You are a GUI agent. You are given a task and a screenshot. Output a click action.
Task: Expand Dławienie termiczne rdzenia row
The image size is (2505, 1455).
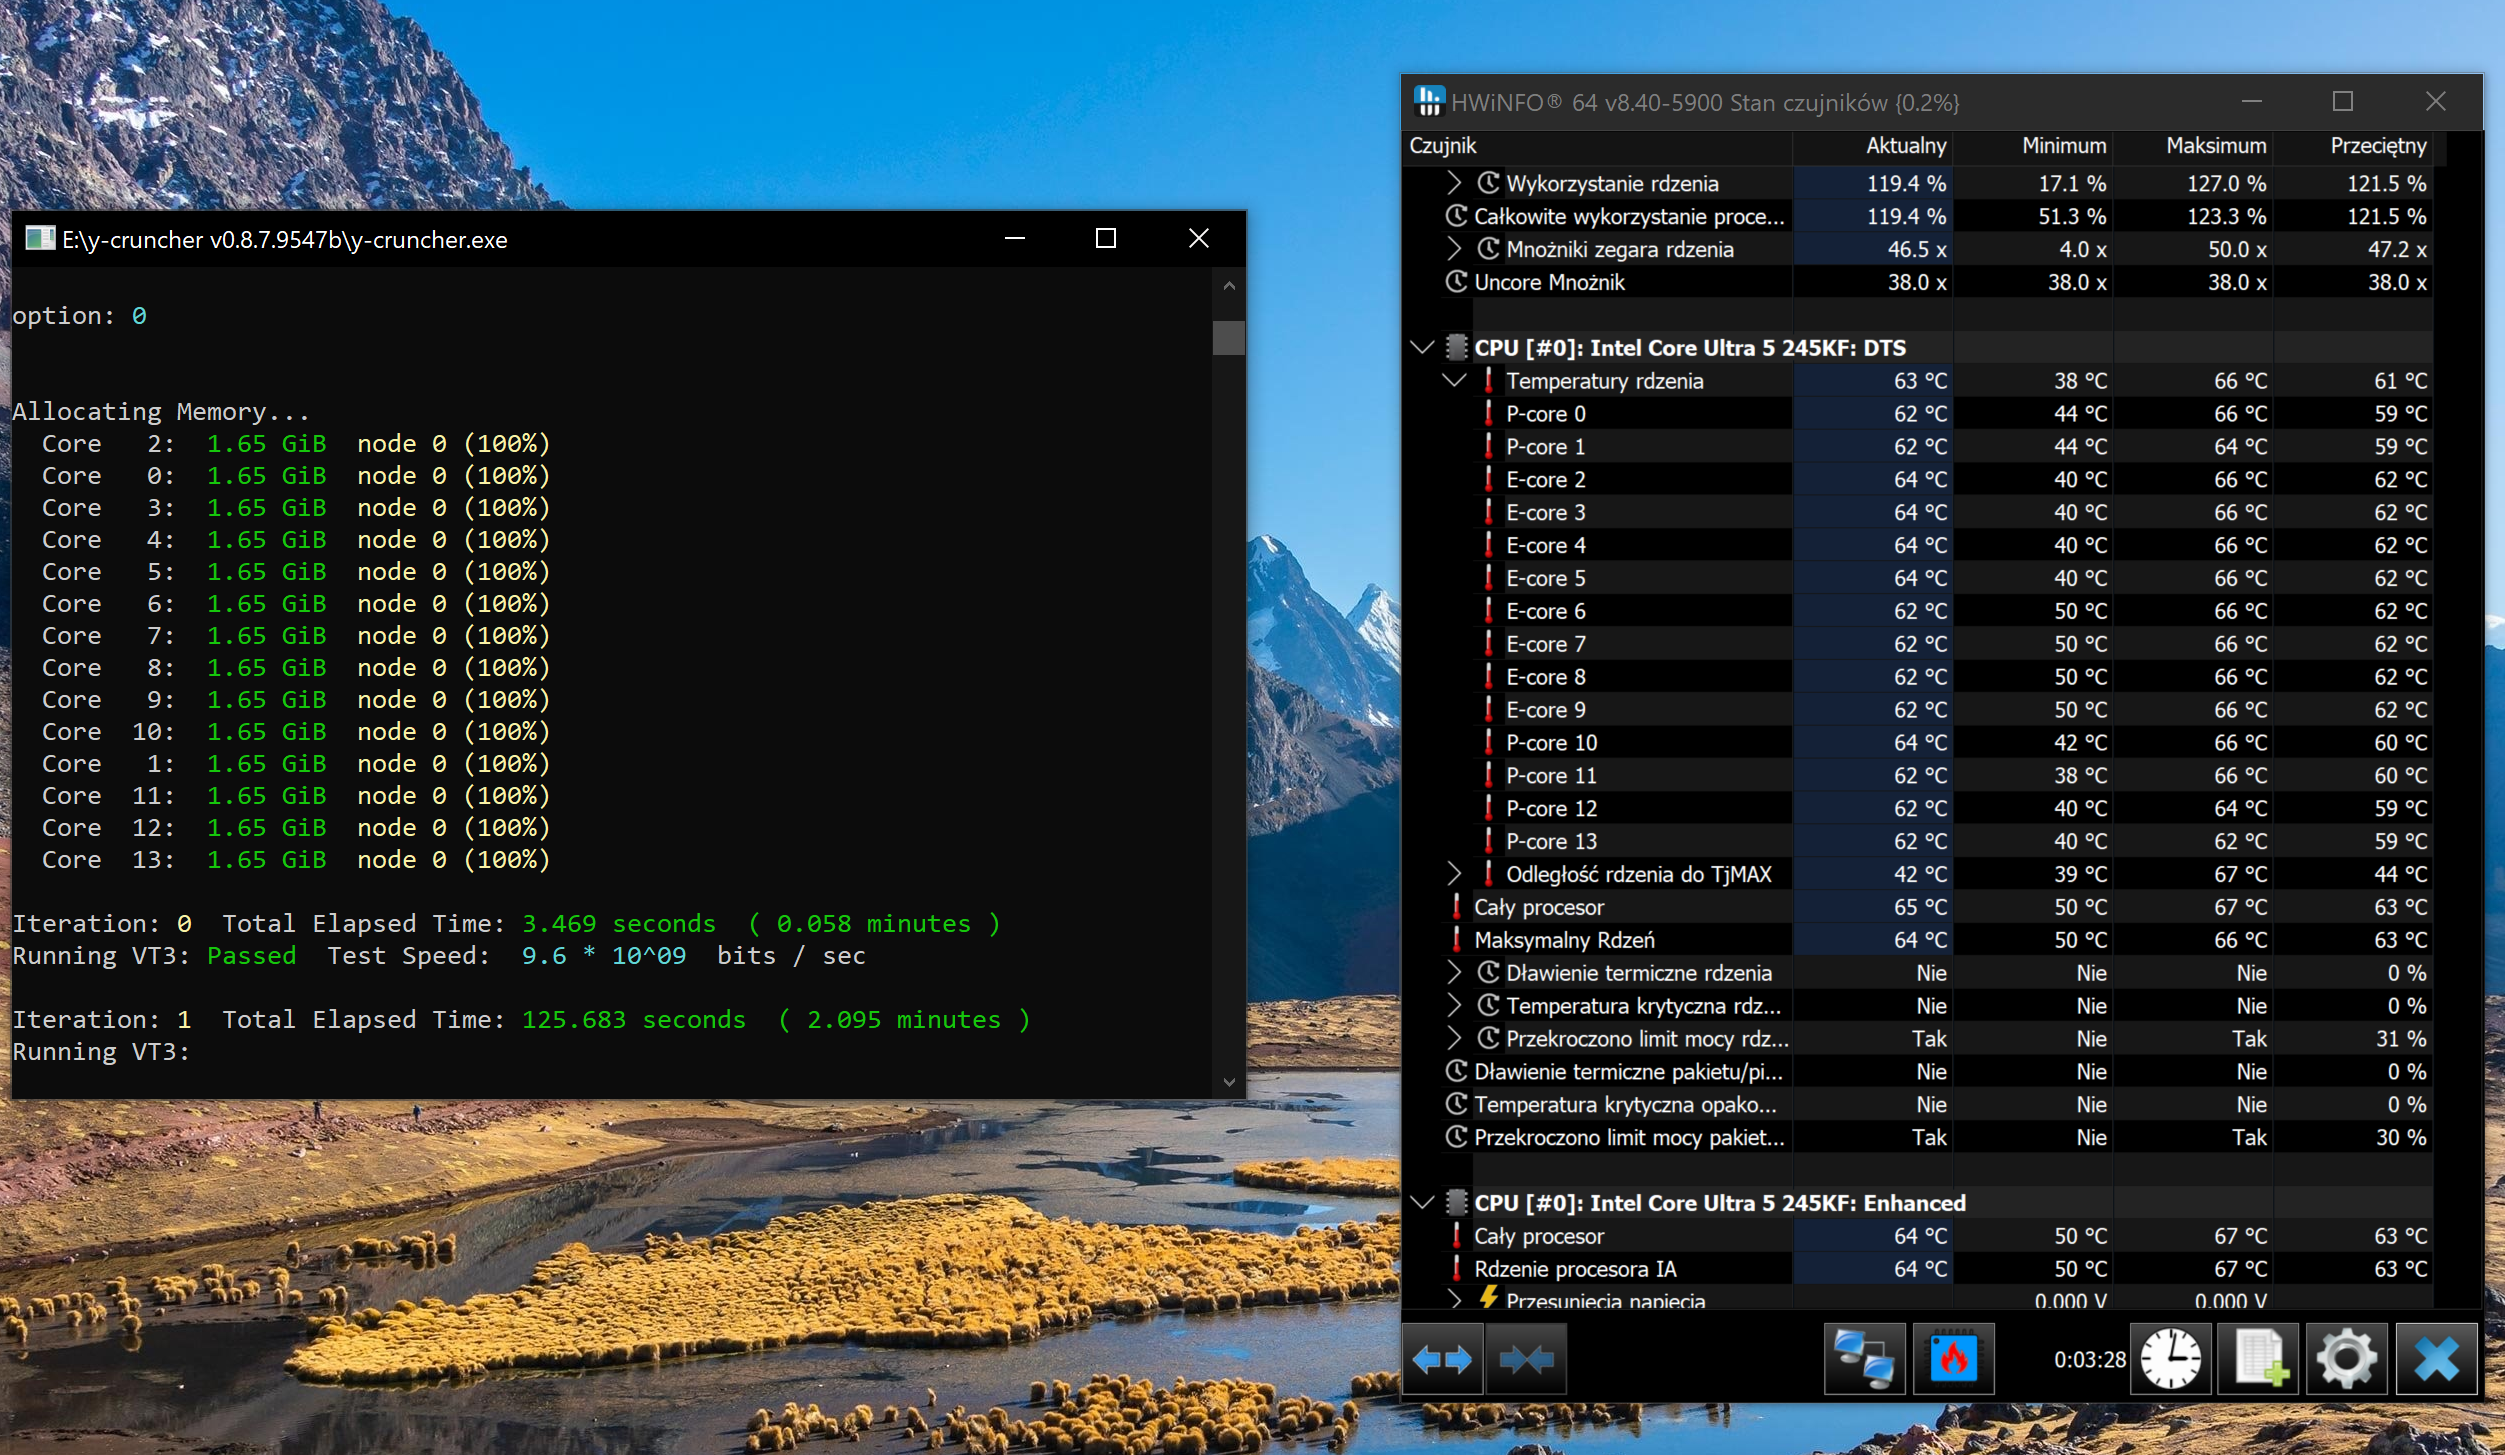pyautogui.click(x=1454, y=973)
